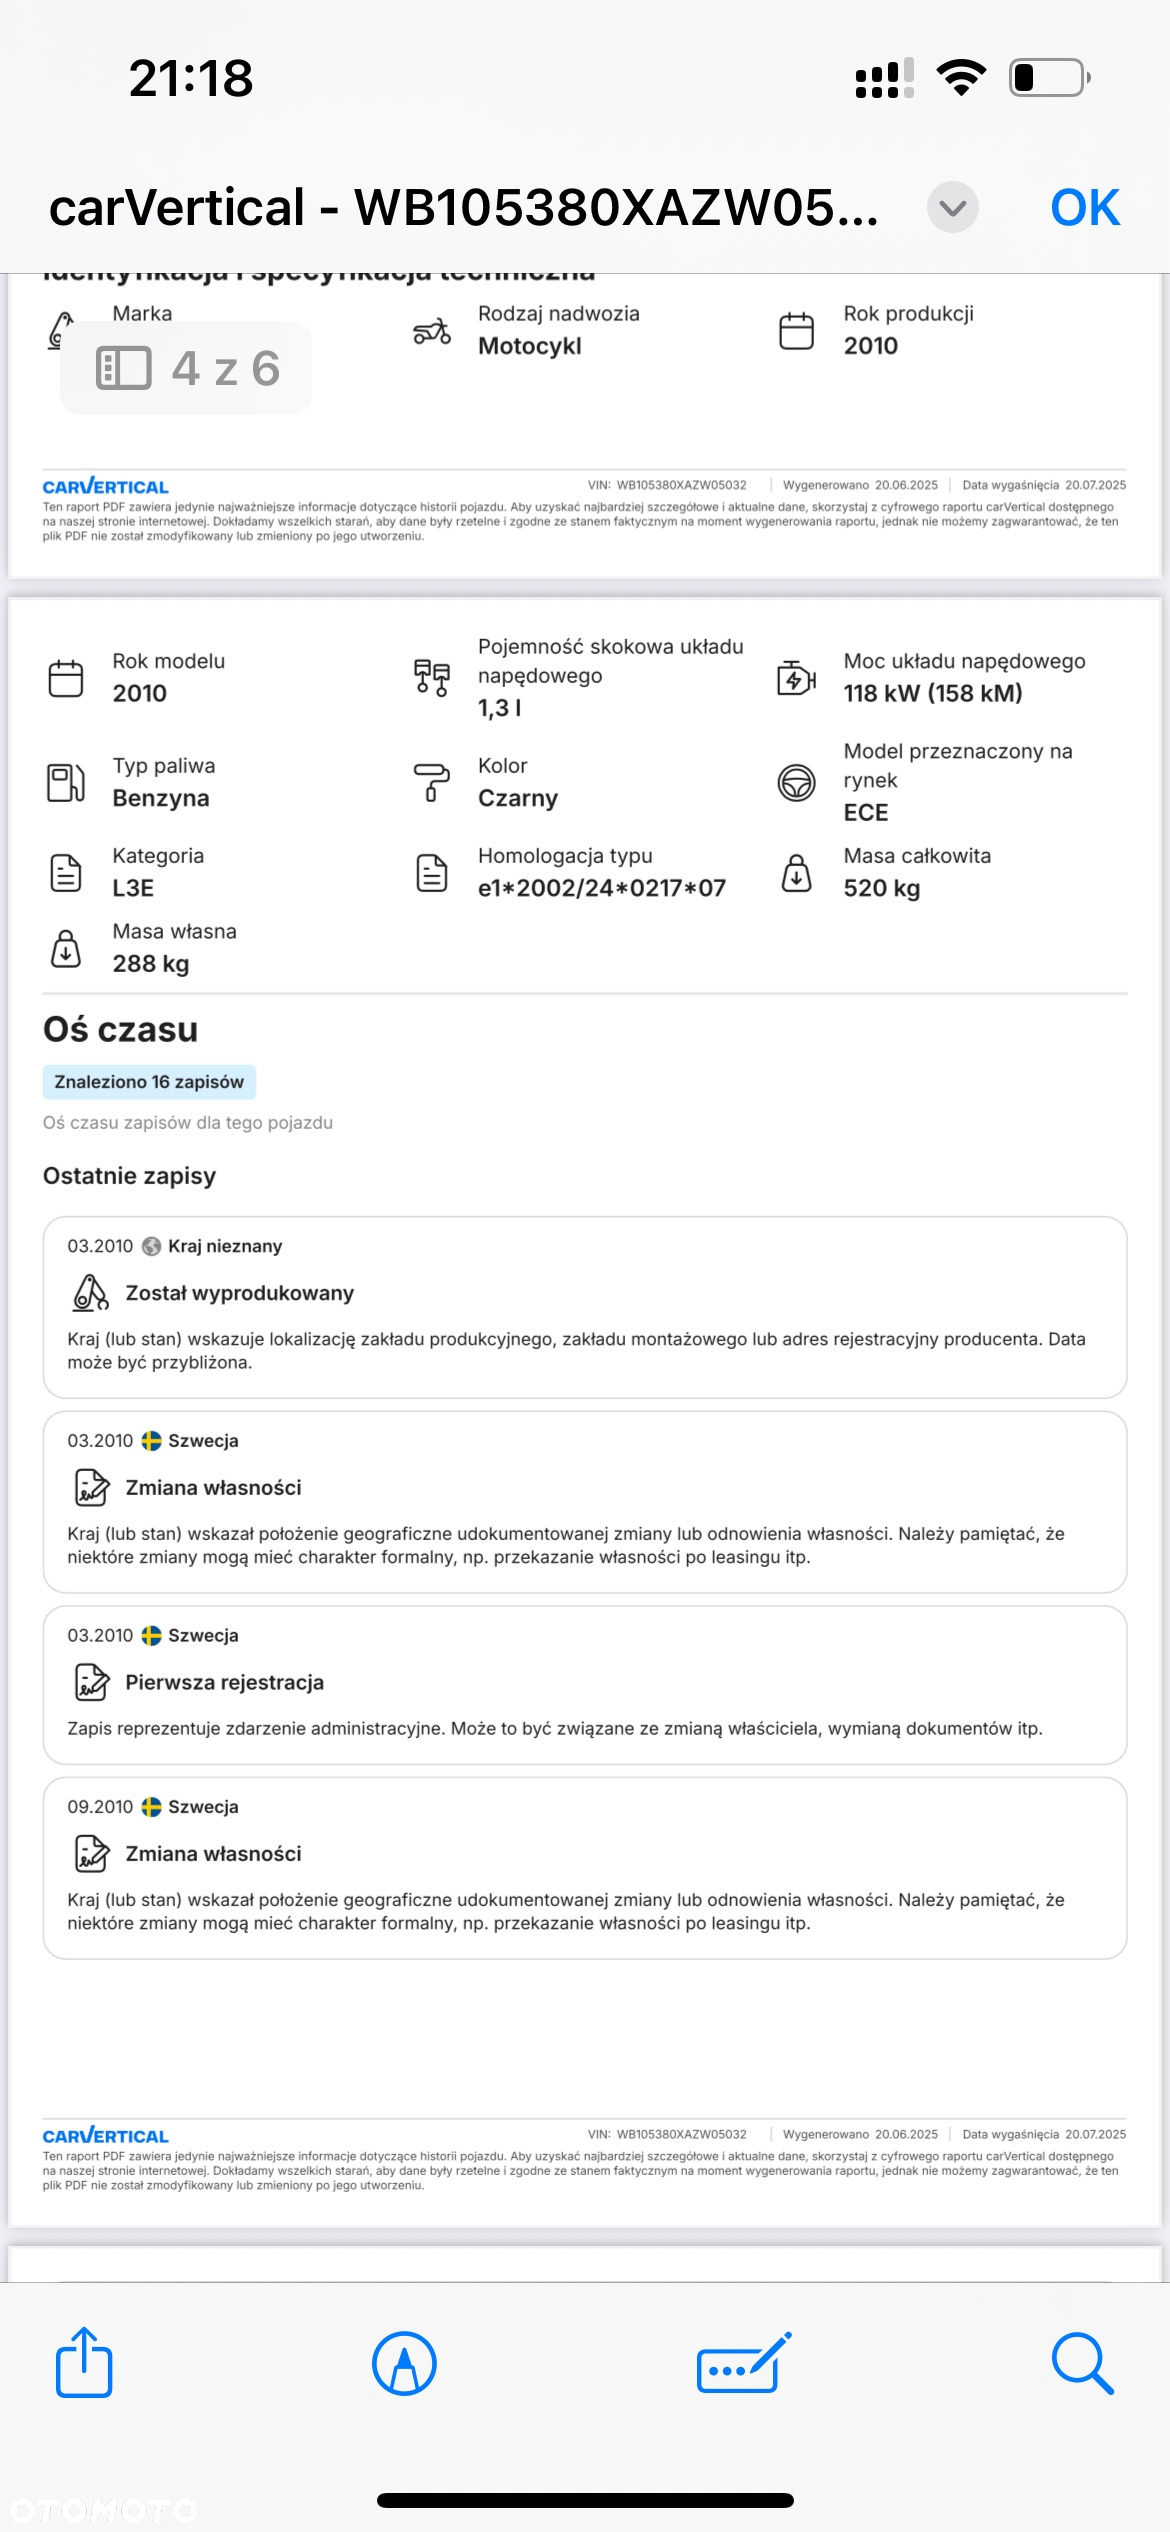
Task: Tap the page indicator 4 z 6
Action: 186,368
